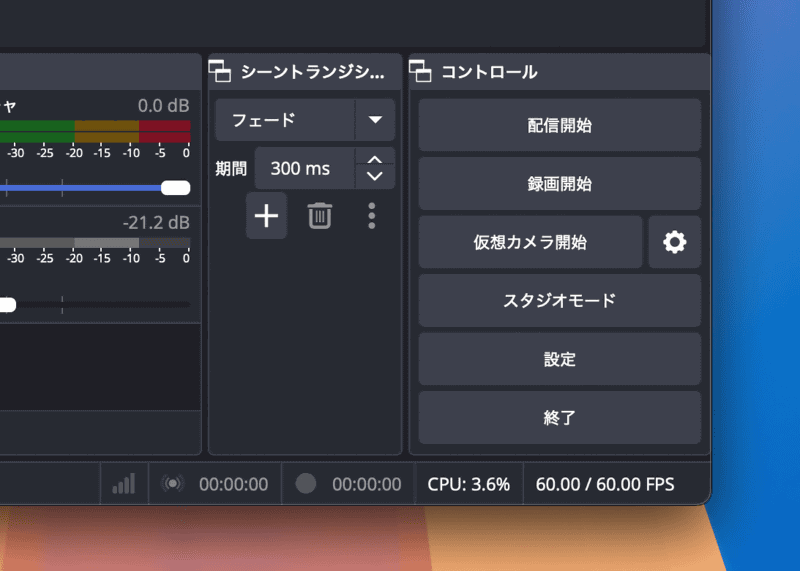Click the 60.00 / 60.00 FPS status entry
800x571 pixels.
coord(605,484)
